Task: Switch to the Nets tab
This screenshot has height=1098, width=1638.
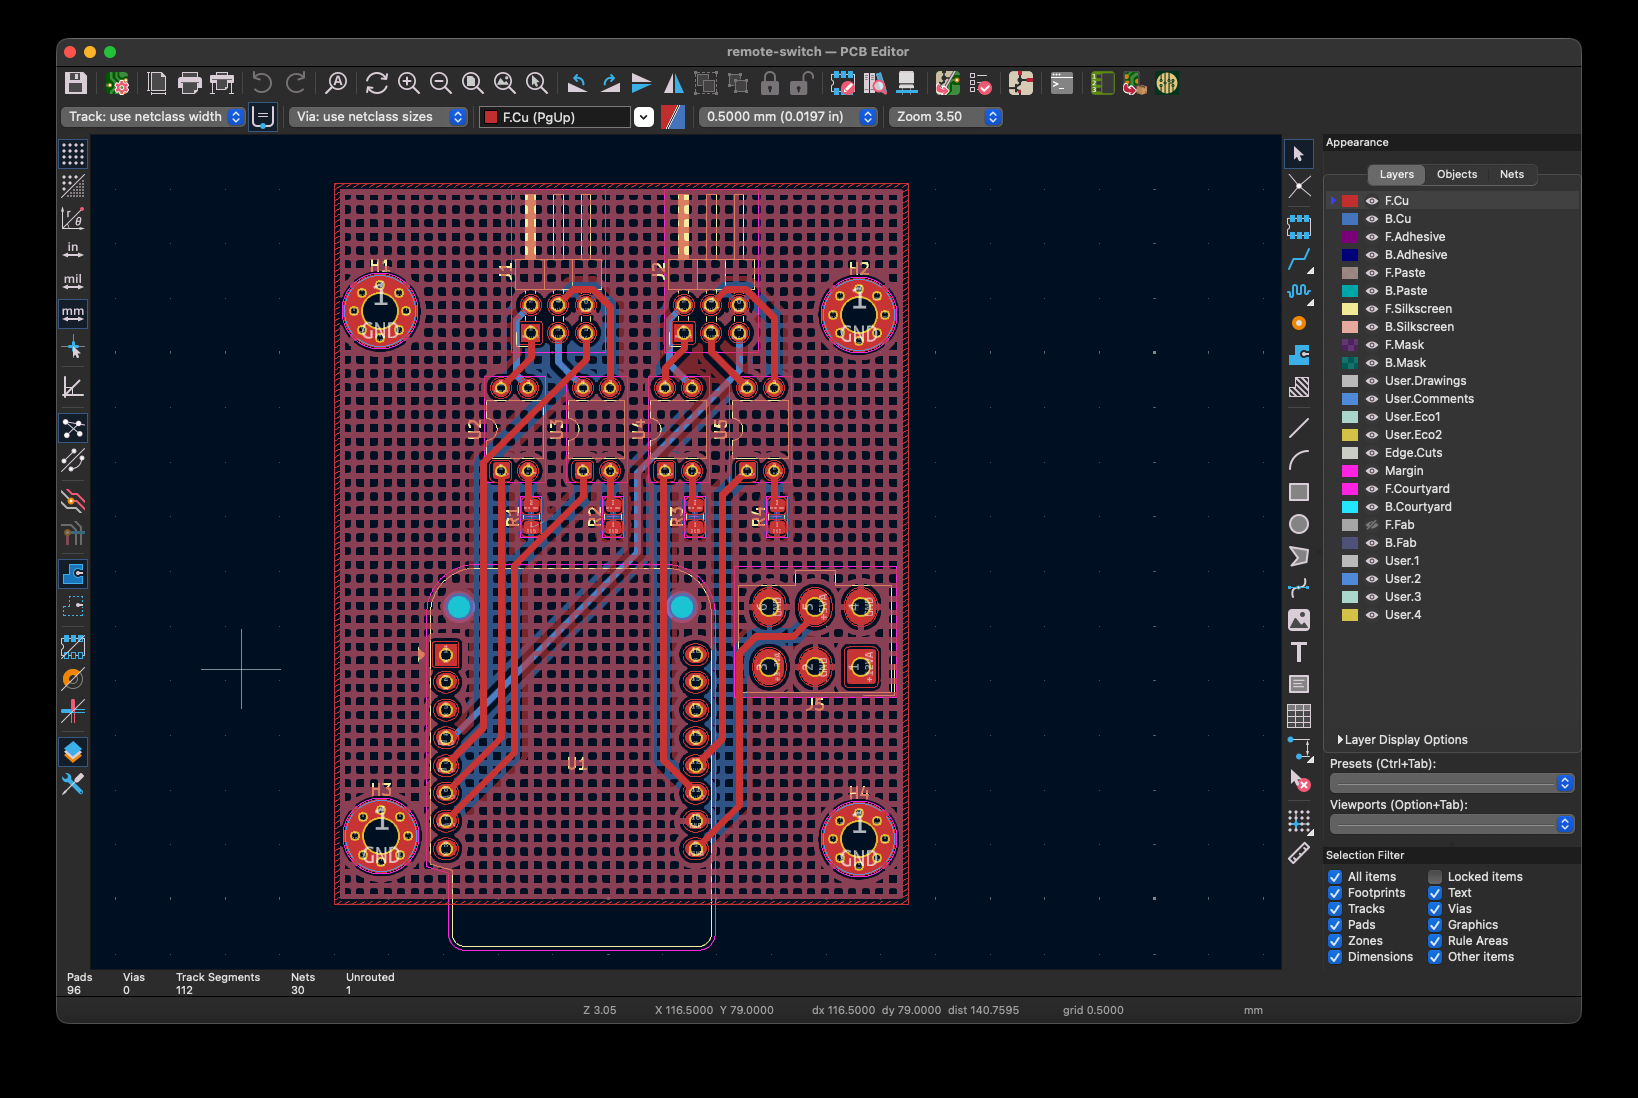Action: click(1511, 174)
